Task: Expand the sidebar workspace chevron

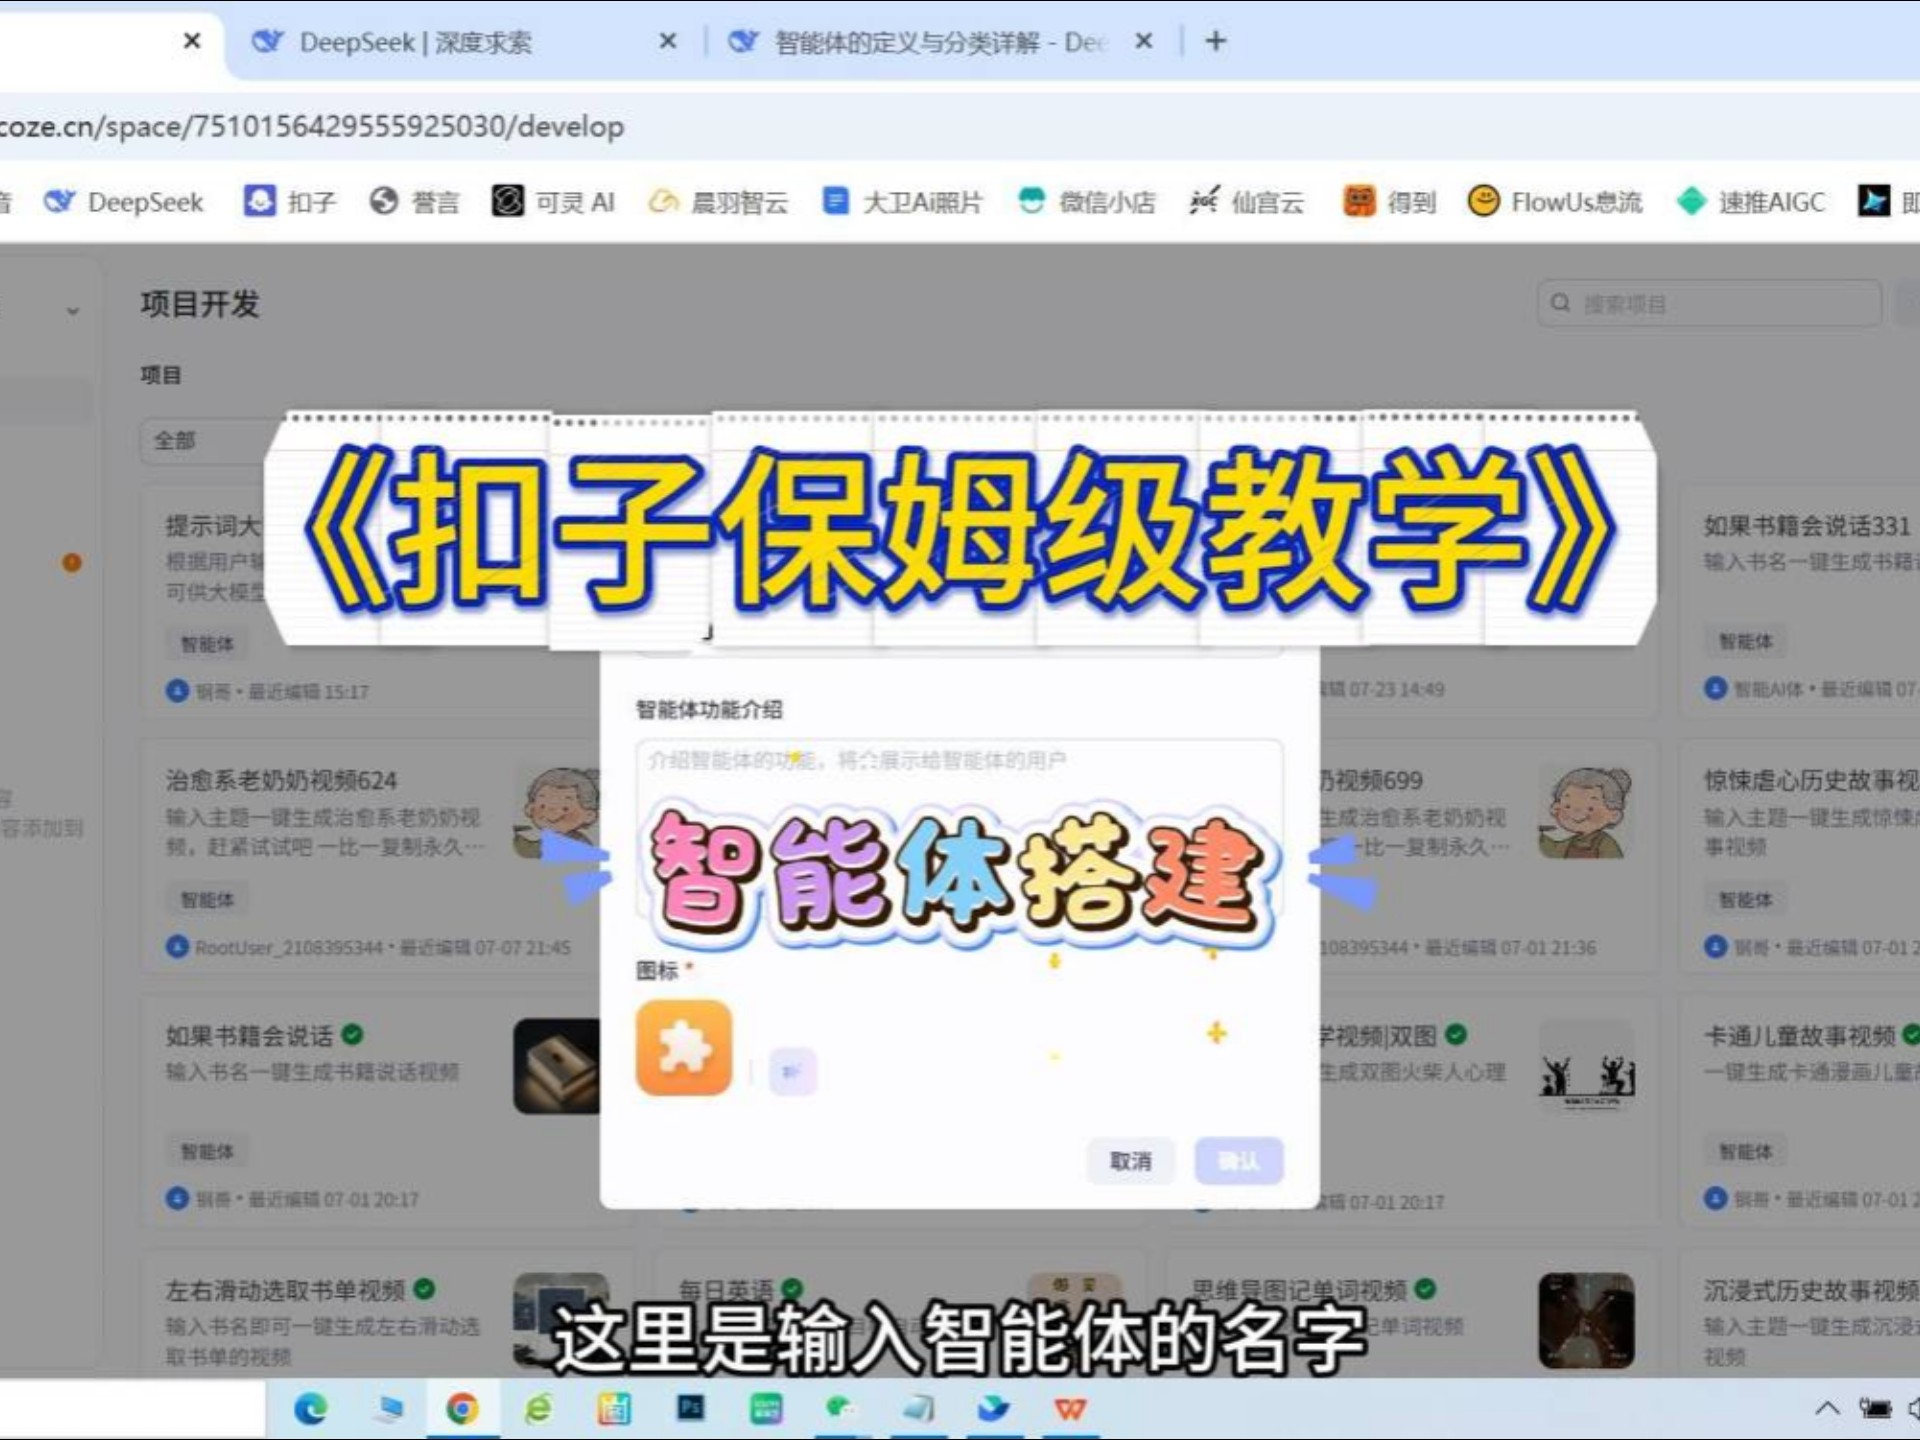Action: [x=72, y=311]
